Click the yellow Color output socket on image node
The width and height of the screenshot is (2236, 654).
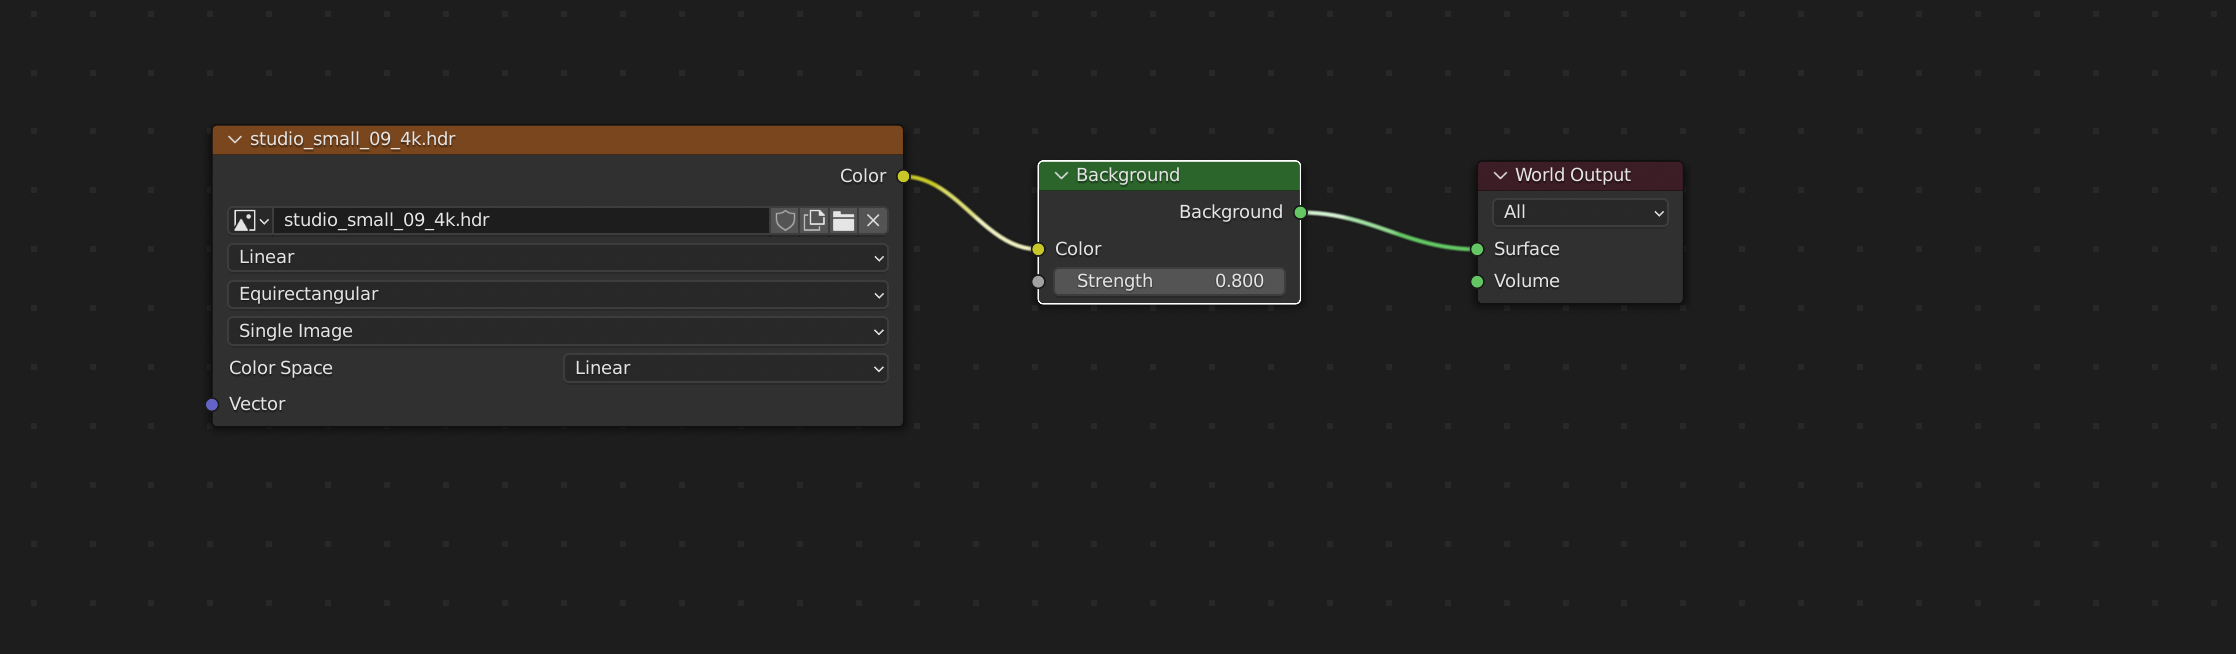coord(903,177)
